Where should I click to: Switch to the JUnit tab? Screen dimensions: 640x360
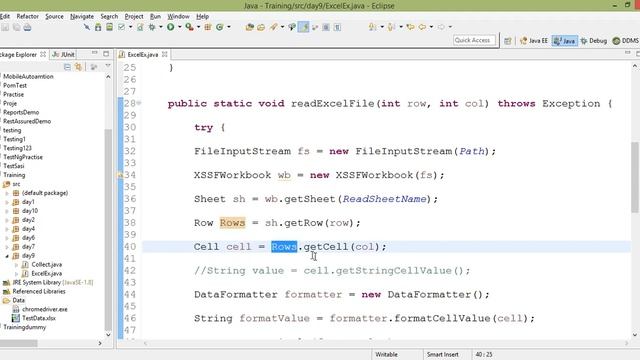pyautogui.click(x=63, y=54)
